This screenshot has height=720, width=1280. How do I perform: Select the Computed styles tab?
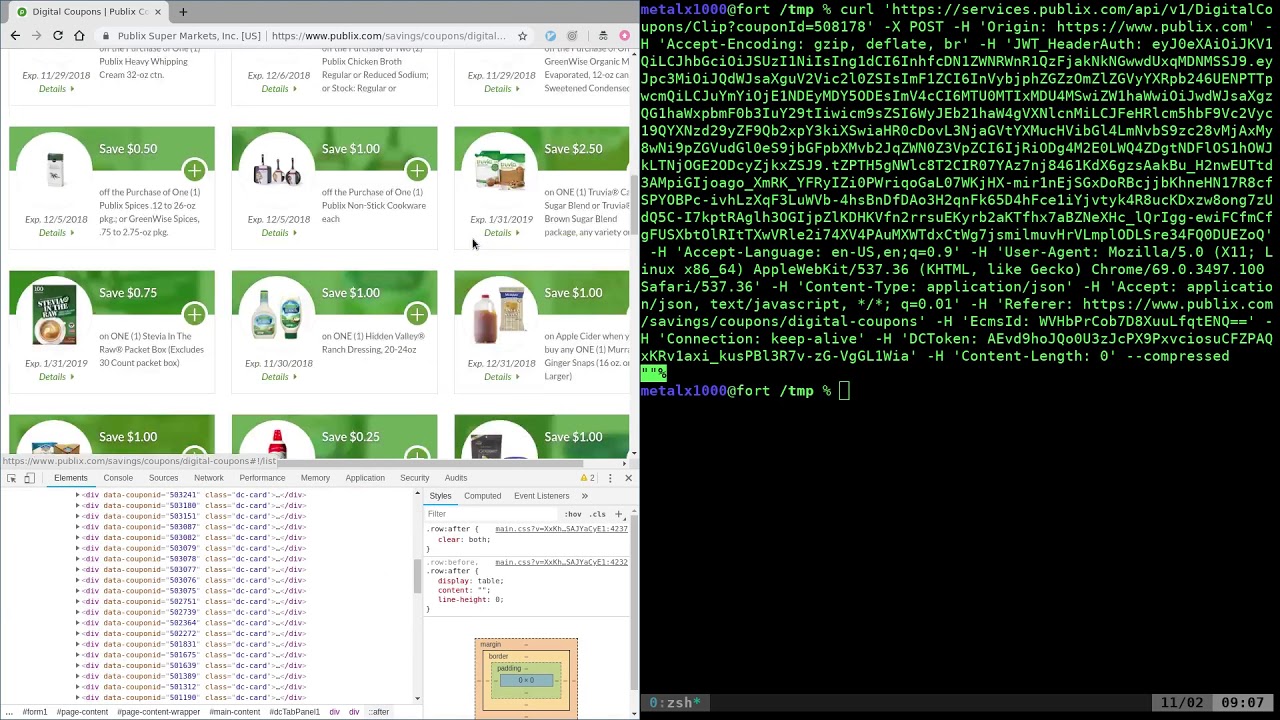pos(482,496)
